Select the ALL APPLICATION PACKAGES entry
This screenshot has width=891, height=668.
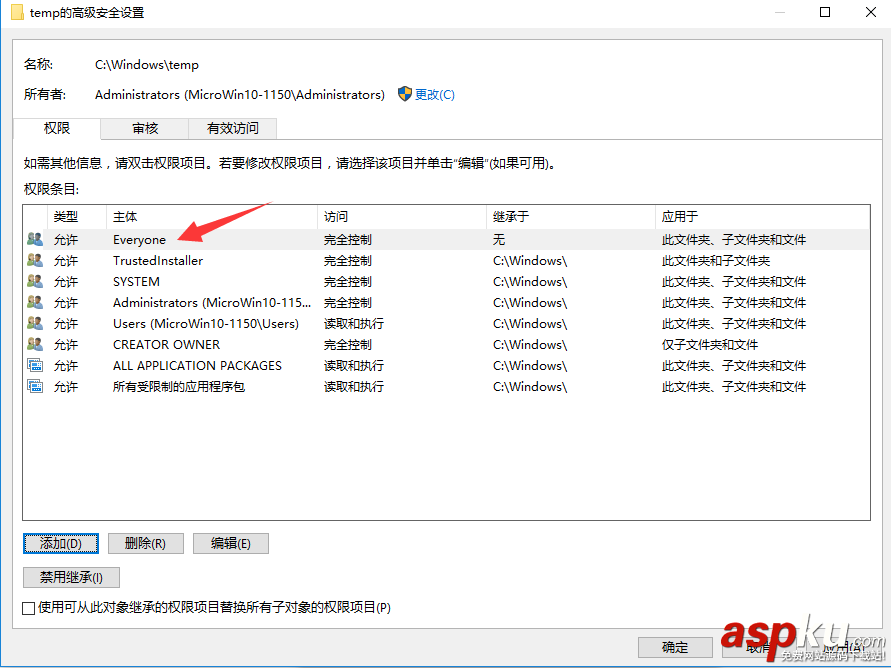tap(447, 365)
